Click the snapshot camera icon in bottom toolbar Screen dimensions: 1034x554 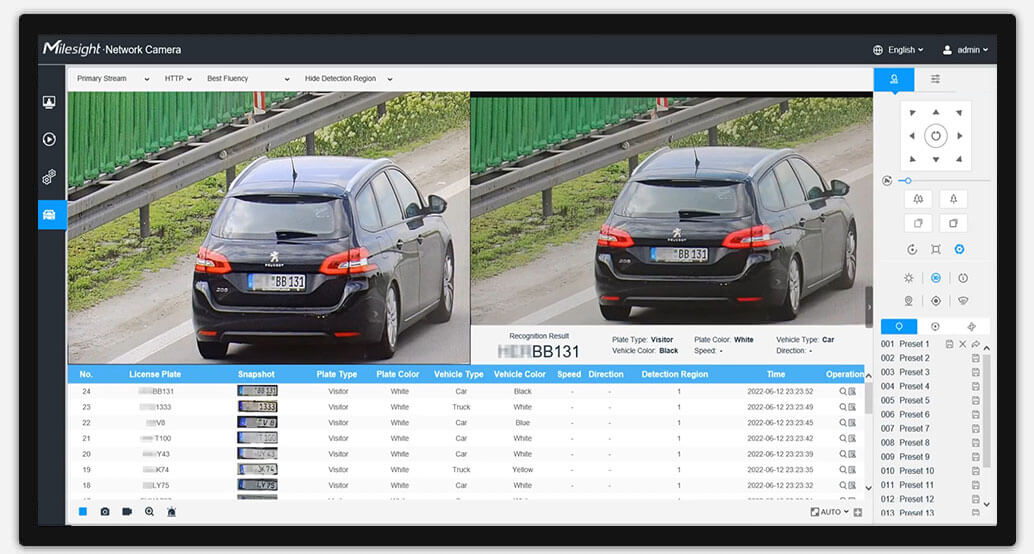pos(105,511)
